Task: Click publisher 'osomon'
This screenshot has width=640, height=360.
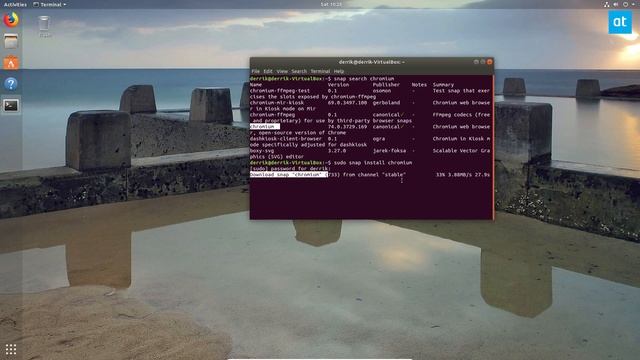Action: point(382,91)
